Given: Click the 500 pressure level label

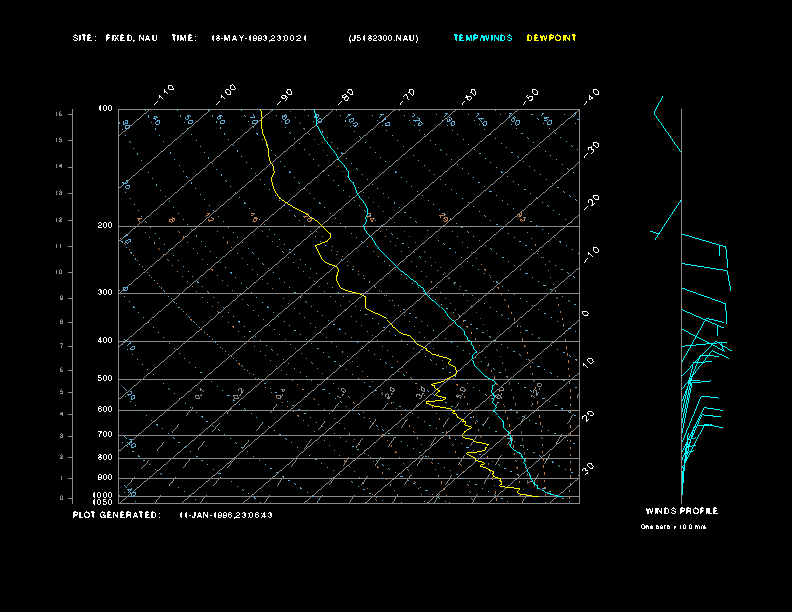Looking at the screenshot, I should [105, 379].
